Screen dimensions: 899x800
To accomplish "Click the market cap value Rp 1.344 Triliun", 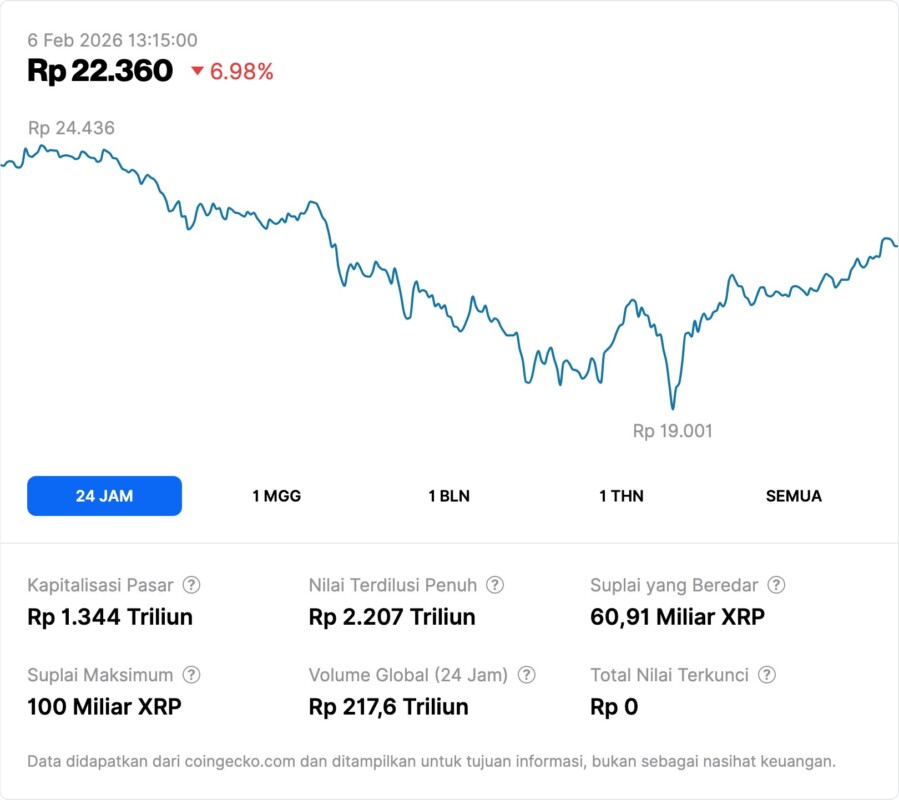I will (x=110, y=617).
